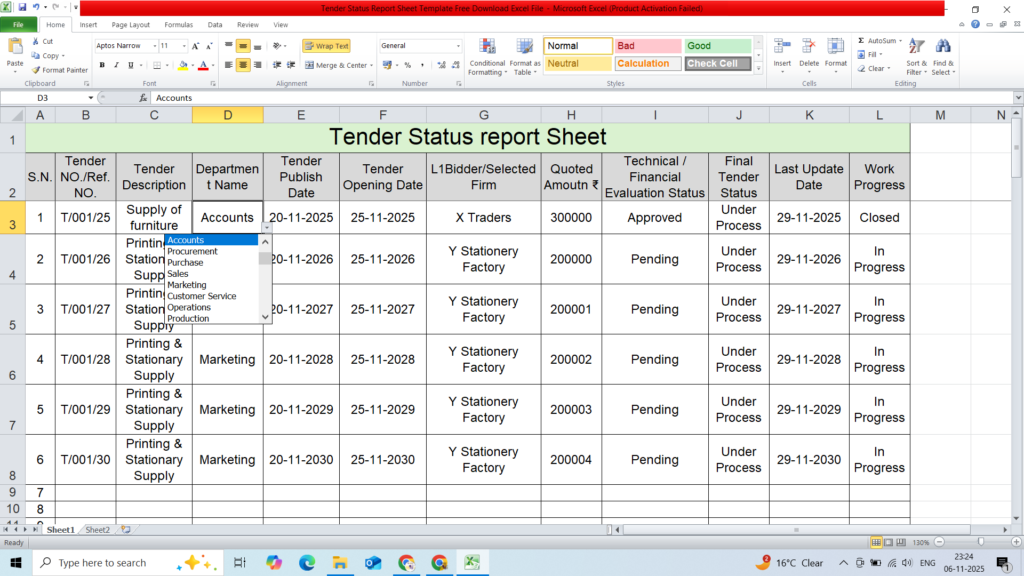The width and height of the screenshot is (1024, 576).
Task: Switch to the Formulas ribbon tab
Action: click(178, 24)
